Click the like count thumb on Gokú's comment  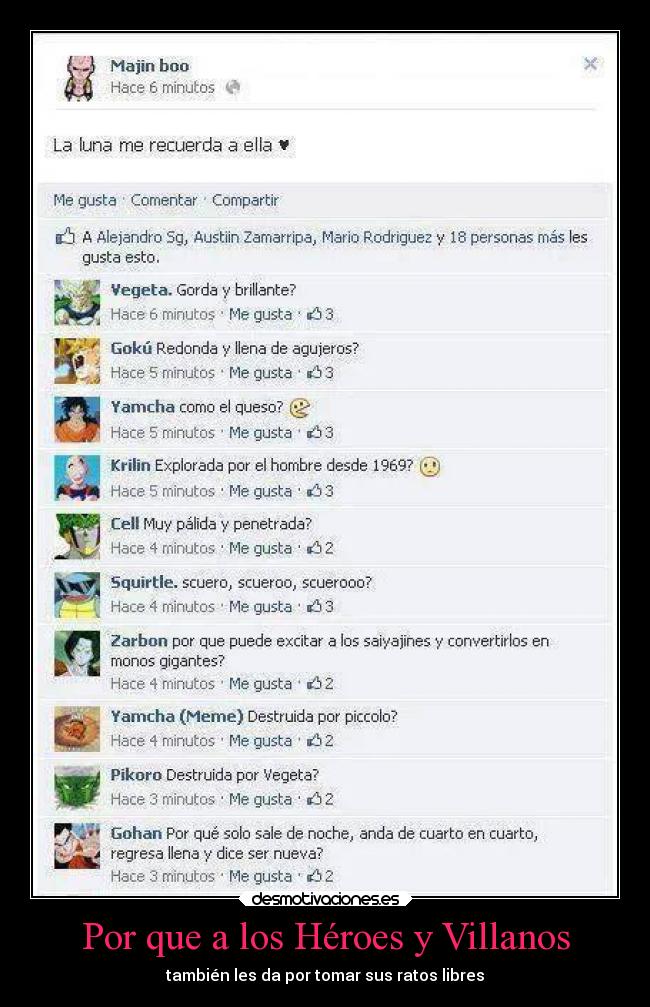coord(314,372)
